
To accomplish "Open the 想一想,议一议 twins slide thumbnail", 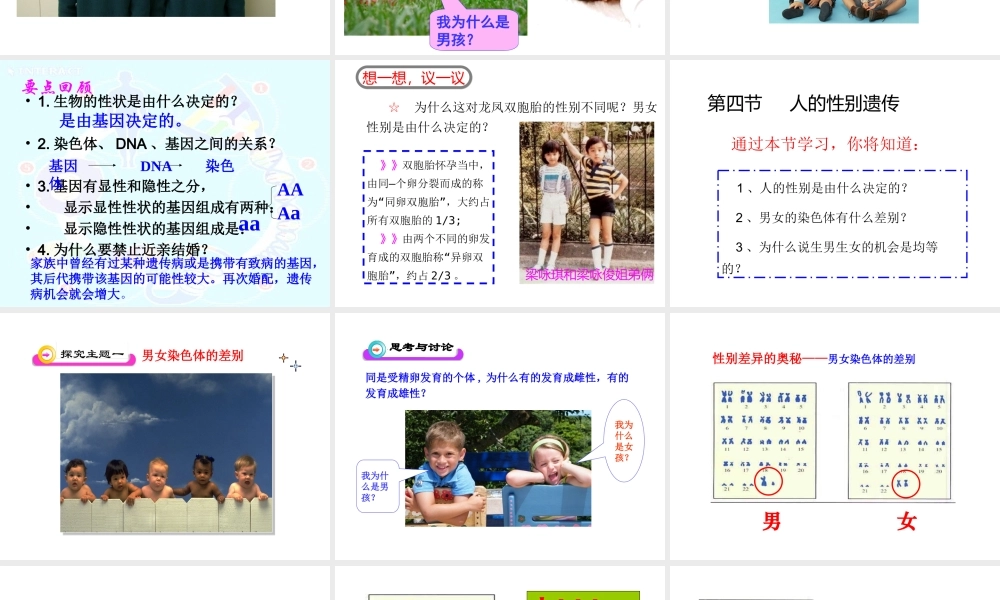I will pyautogui.click(x=500, y=184).
